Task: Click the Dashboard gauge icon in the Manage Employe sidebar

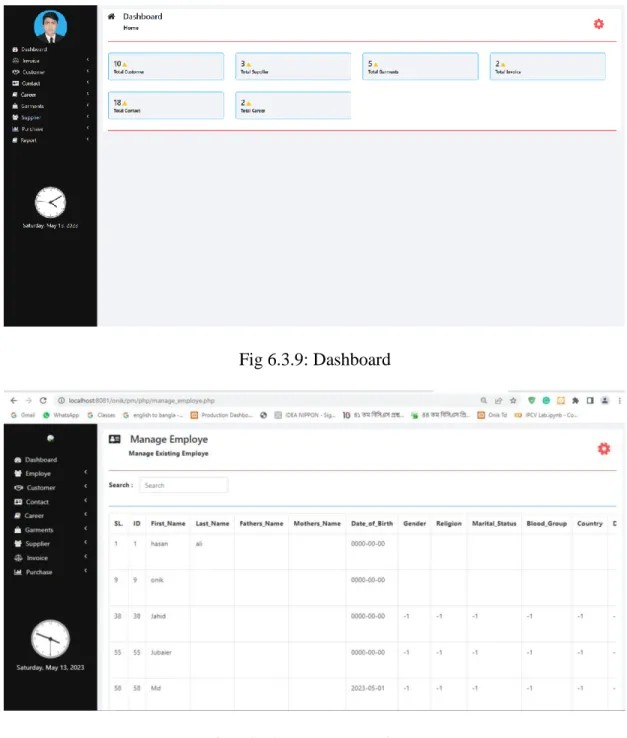Action: pyautogui.click(x=18, y=459)
